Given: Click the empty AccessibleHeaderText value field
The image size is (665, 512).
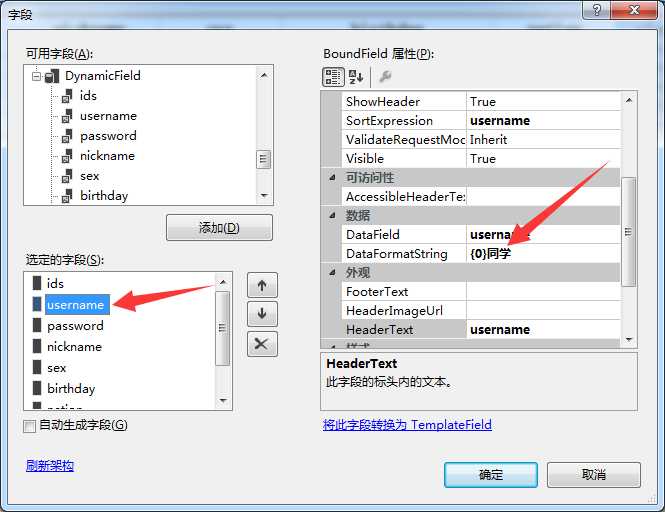Looking at the screenshot, I should tap(543, 197).
